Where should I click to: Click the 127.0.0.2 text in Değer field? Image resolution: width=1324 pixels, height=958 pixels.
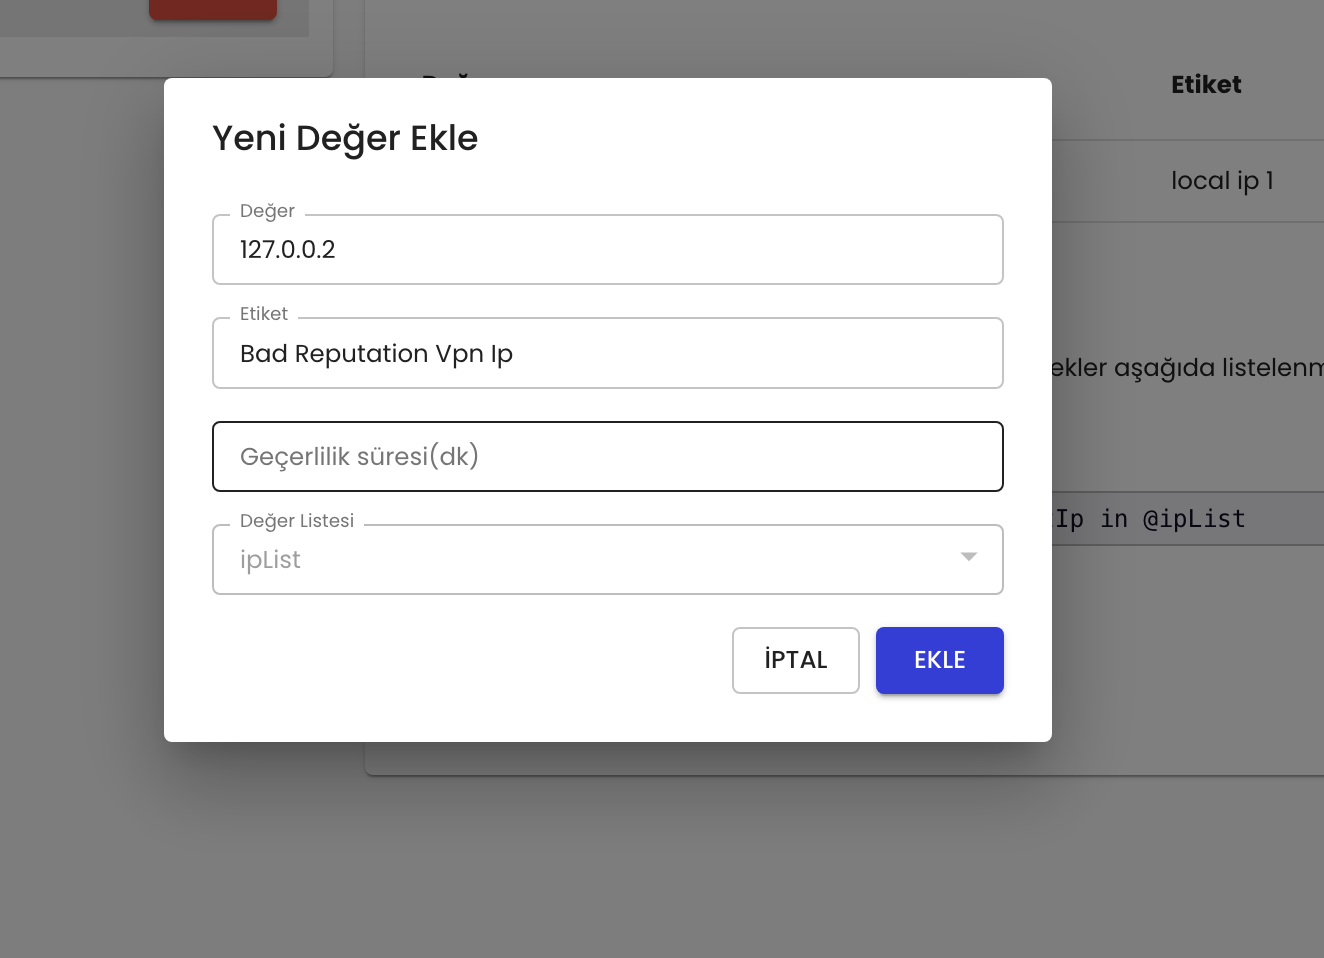(288, 249)
